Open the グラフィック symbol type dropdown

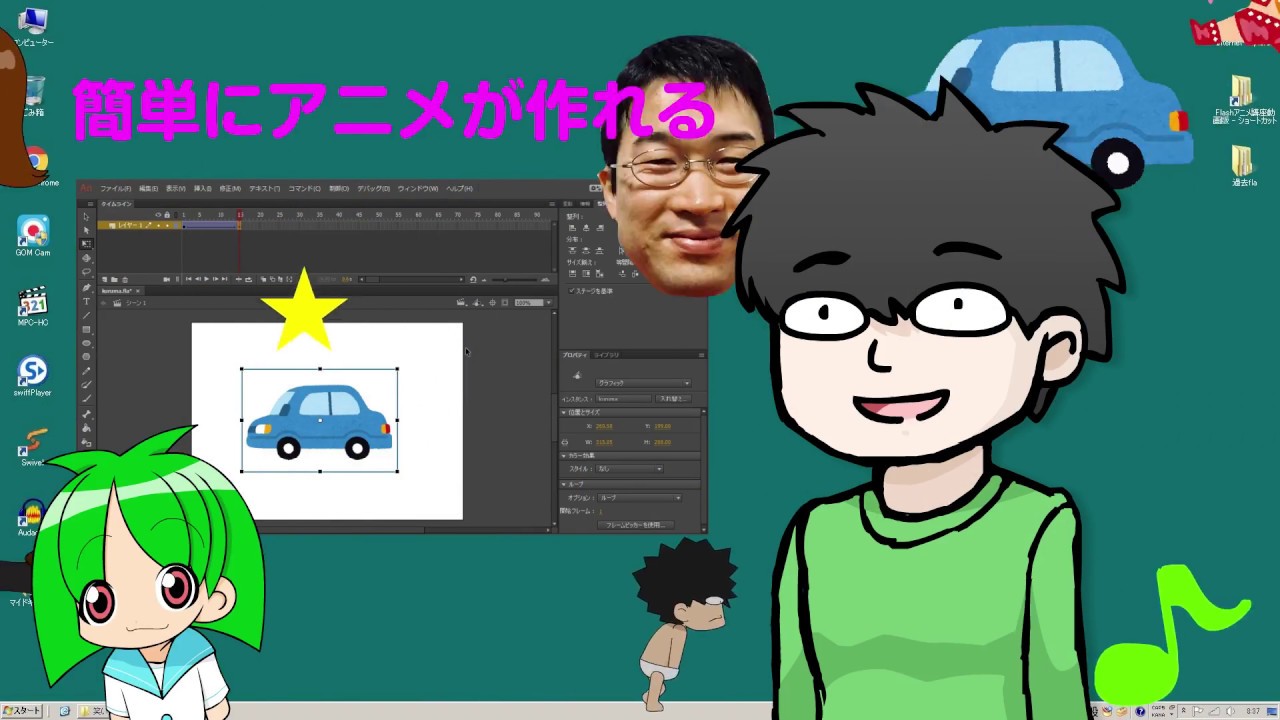tap(643, 383)
